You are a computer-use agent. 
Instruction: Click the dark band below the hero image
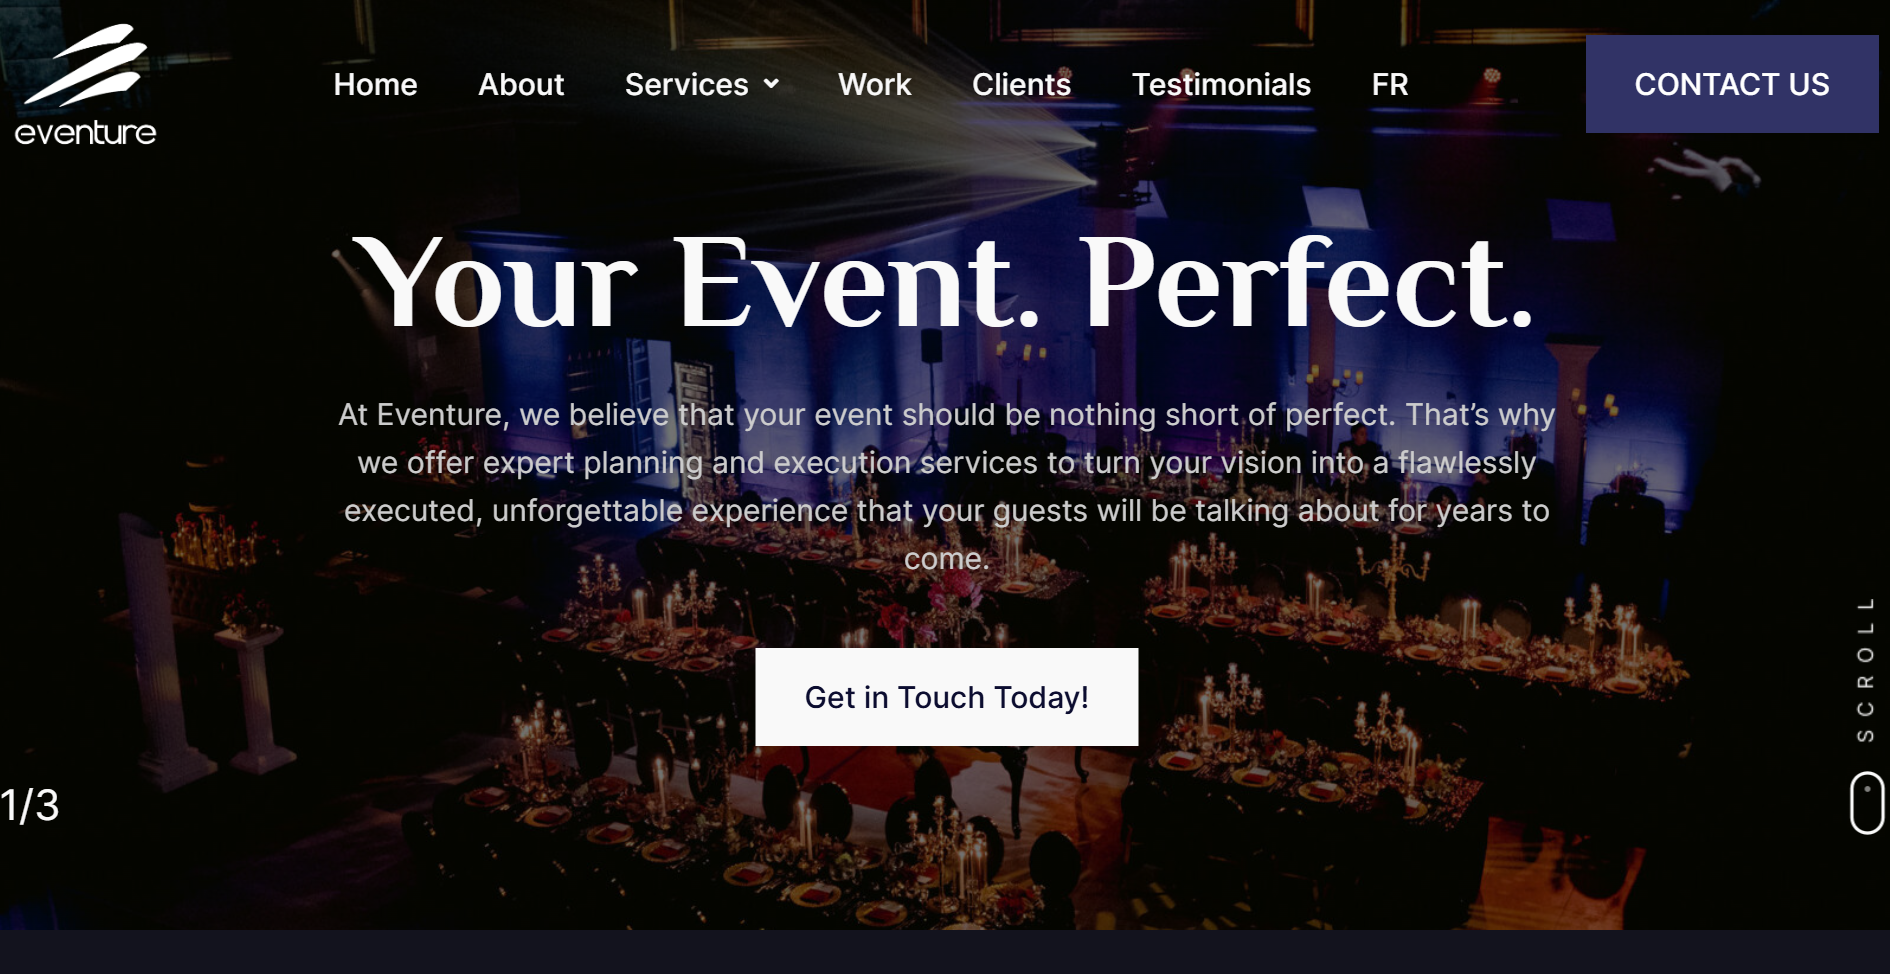pos(945,952)
